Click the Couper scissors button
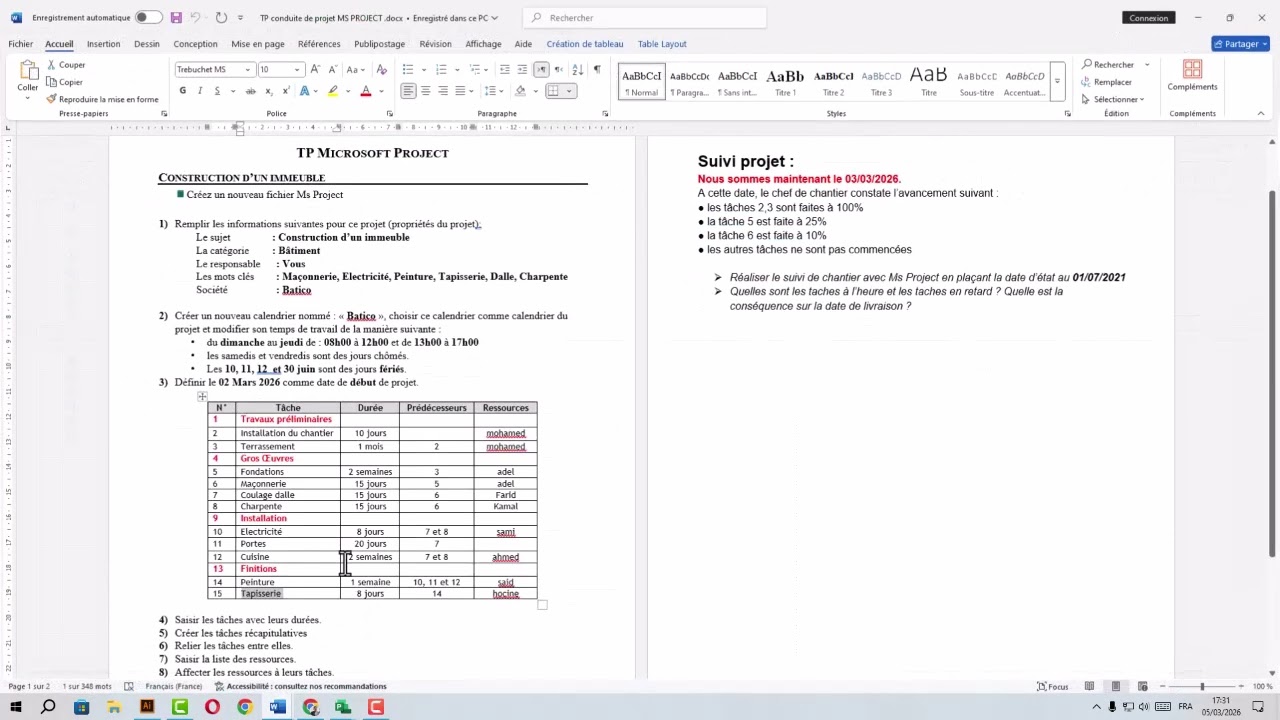 click(66, 65)
